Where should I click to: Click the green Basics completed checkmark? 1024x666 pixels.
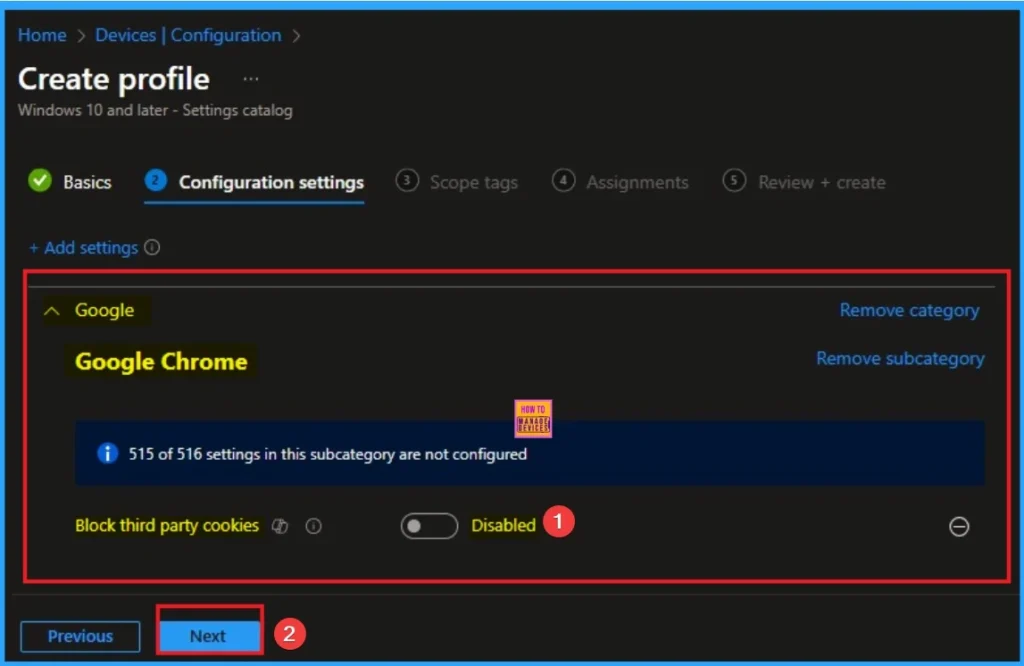tap(40, 180)
